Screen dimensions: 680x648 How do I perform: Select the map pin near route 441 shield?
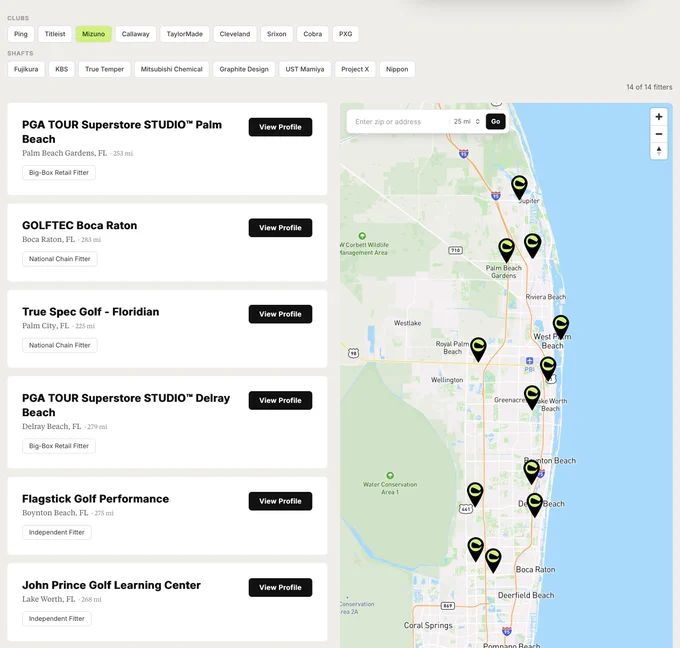(475, 494)
